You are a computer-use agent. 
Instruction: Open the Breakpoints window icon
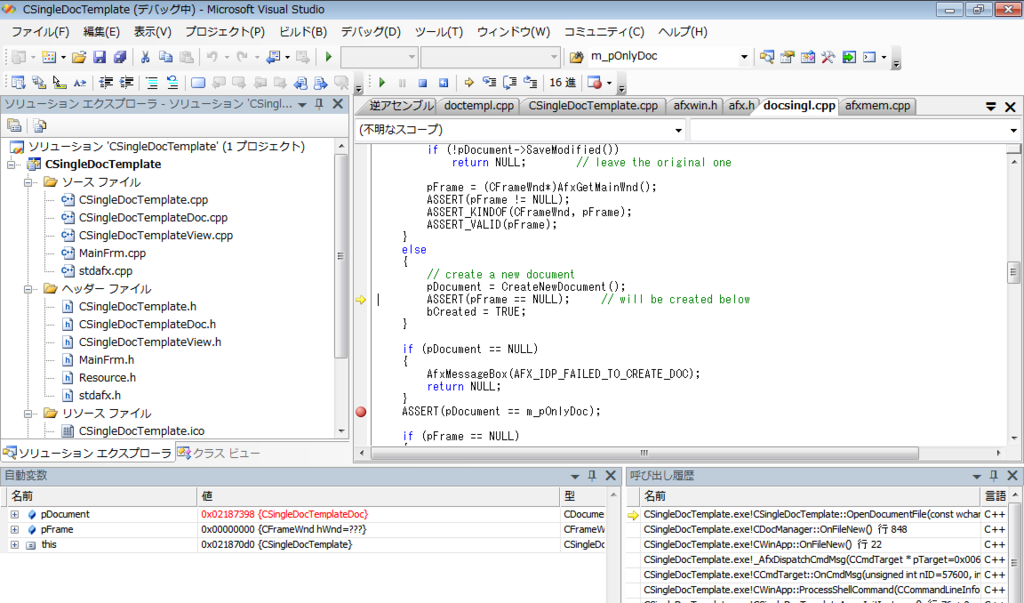click(x=594, y=83)
